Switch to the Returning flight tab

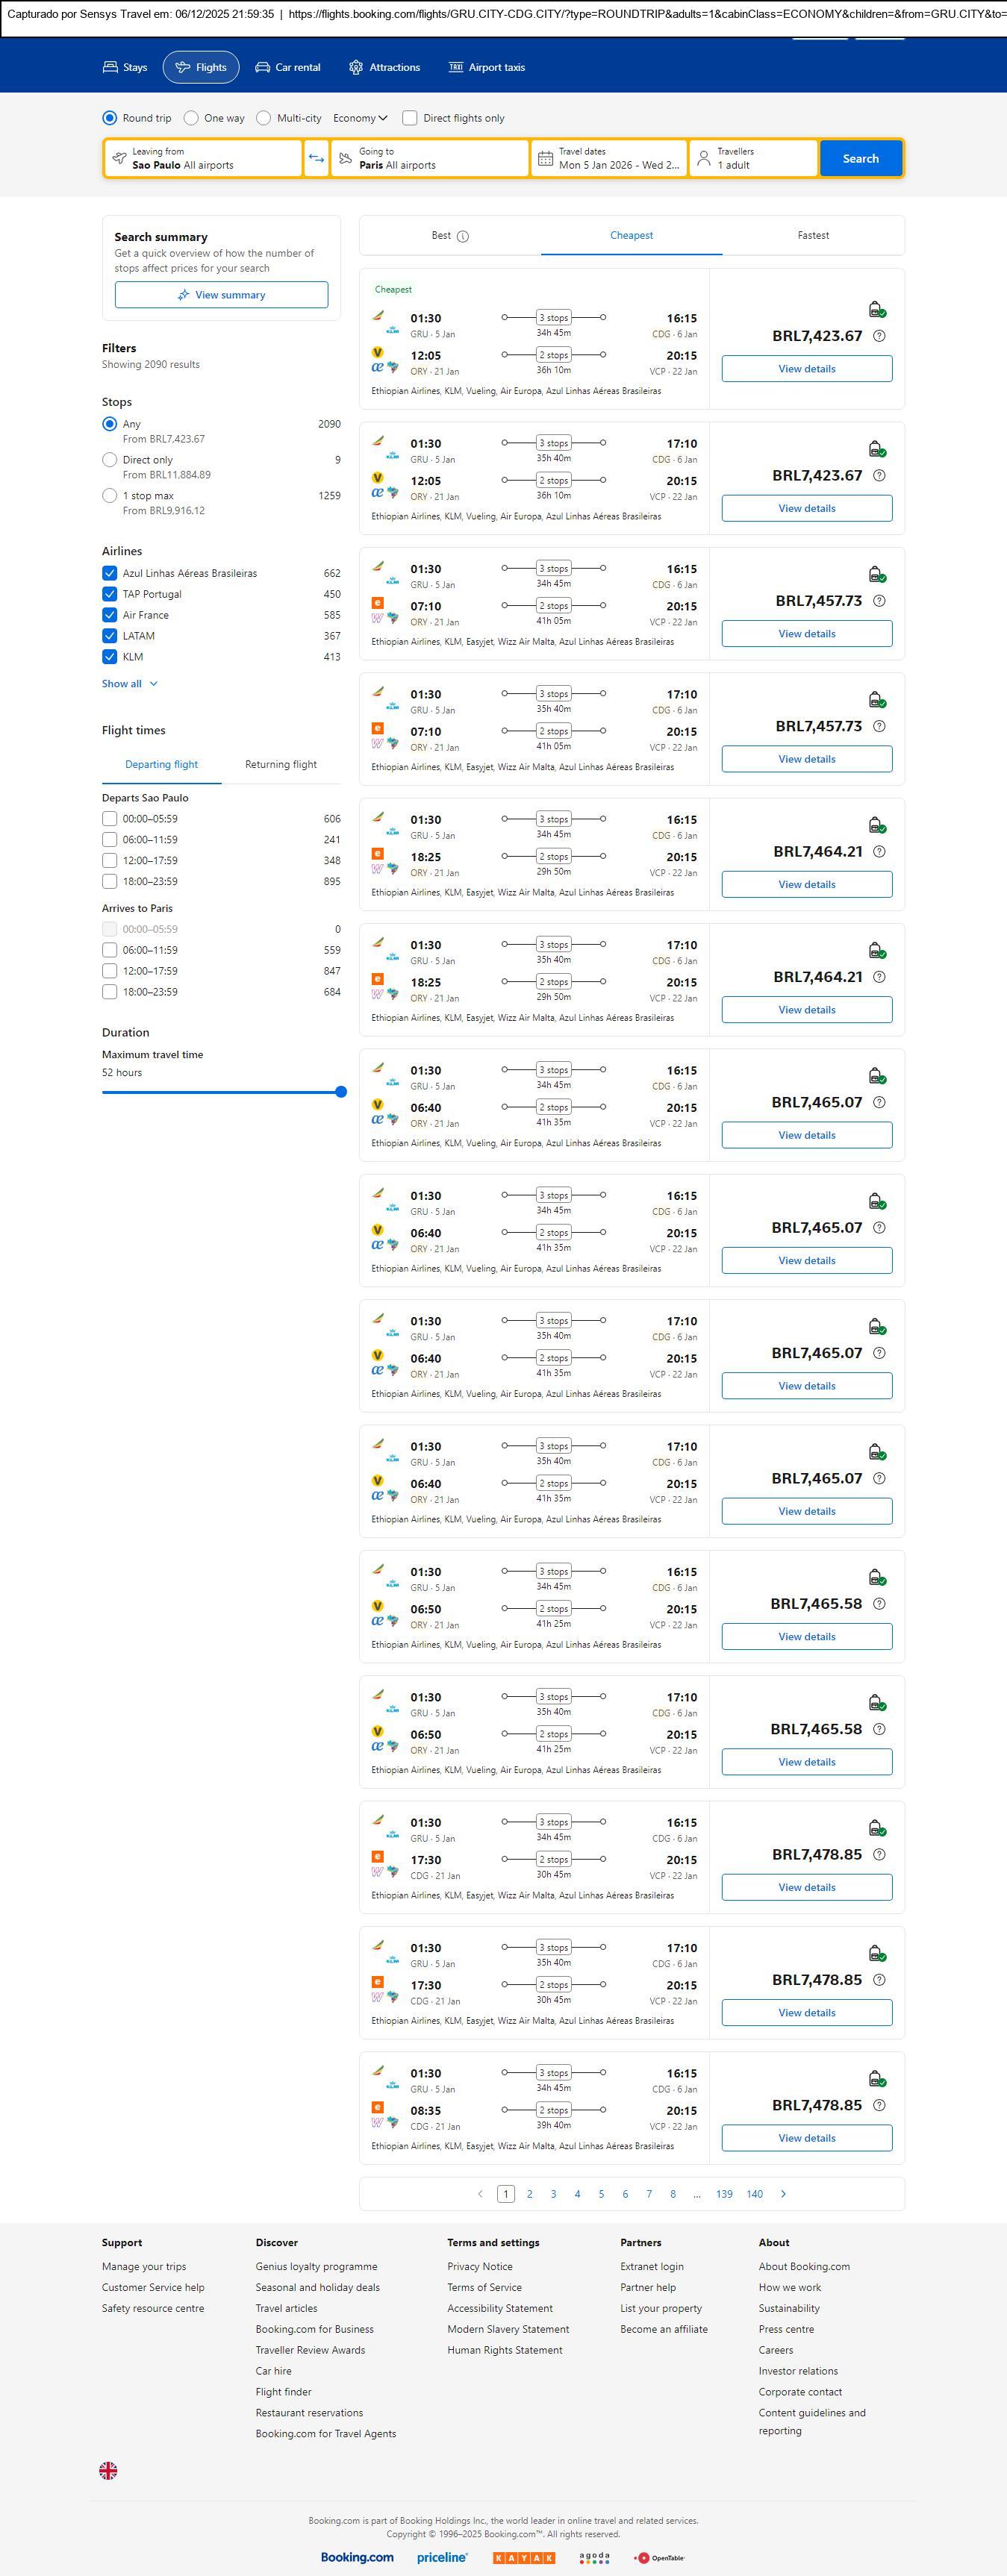(281, 764)
